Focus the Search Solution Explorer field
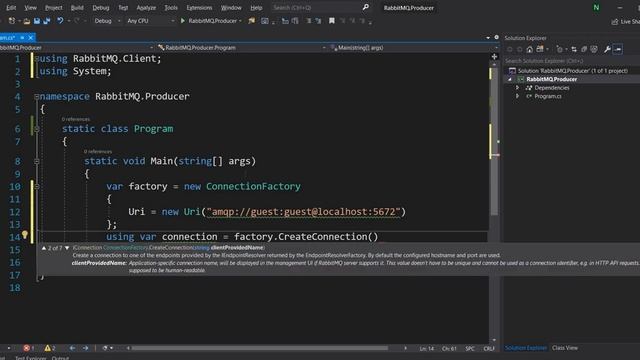 pyautogui.click(x=571, y=61)
